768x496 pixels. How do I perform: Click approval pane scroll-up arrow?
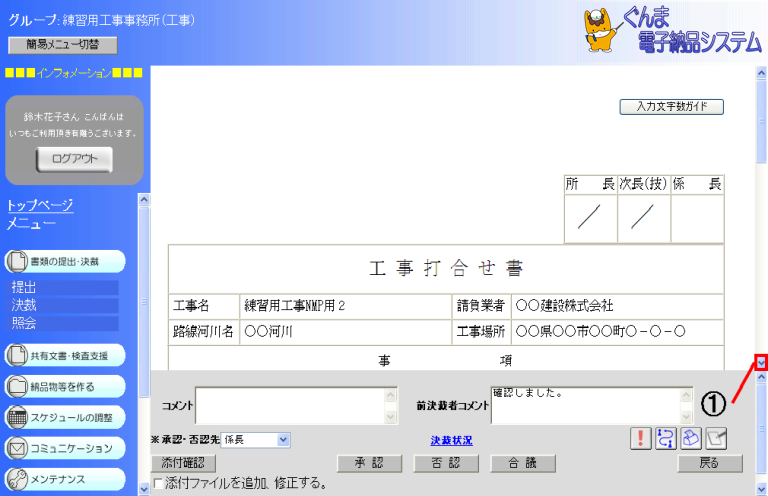(761, 377)
